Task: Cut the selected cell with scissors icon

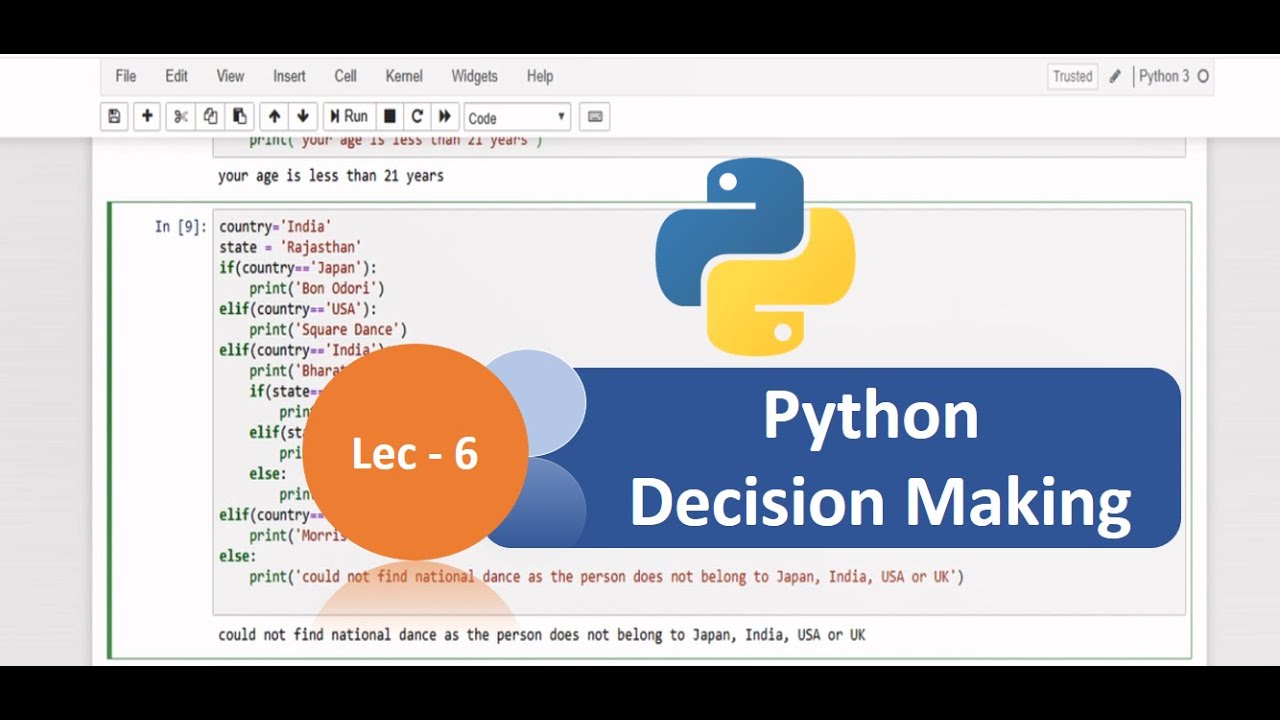Action: [181, 117]
